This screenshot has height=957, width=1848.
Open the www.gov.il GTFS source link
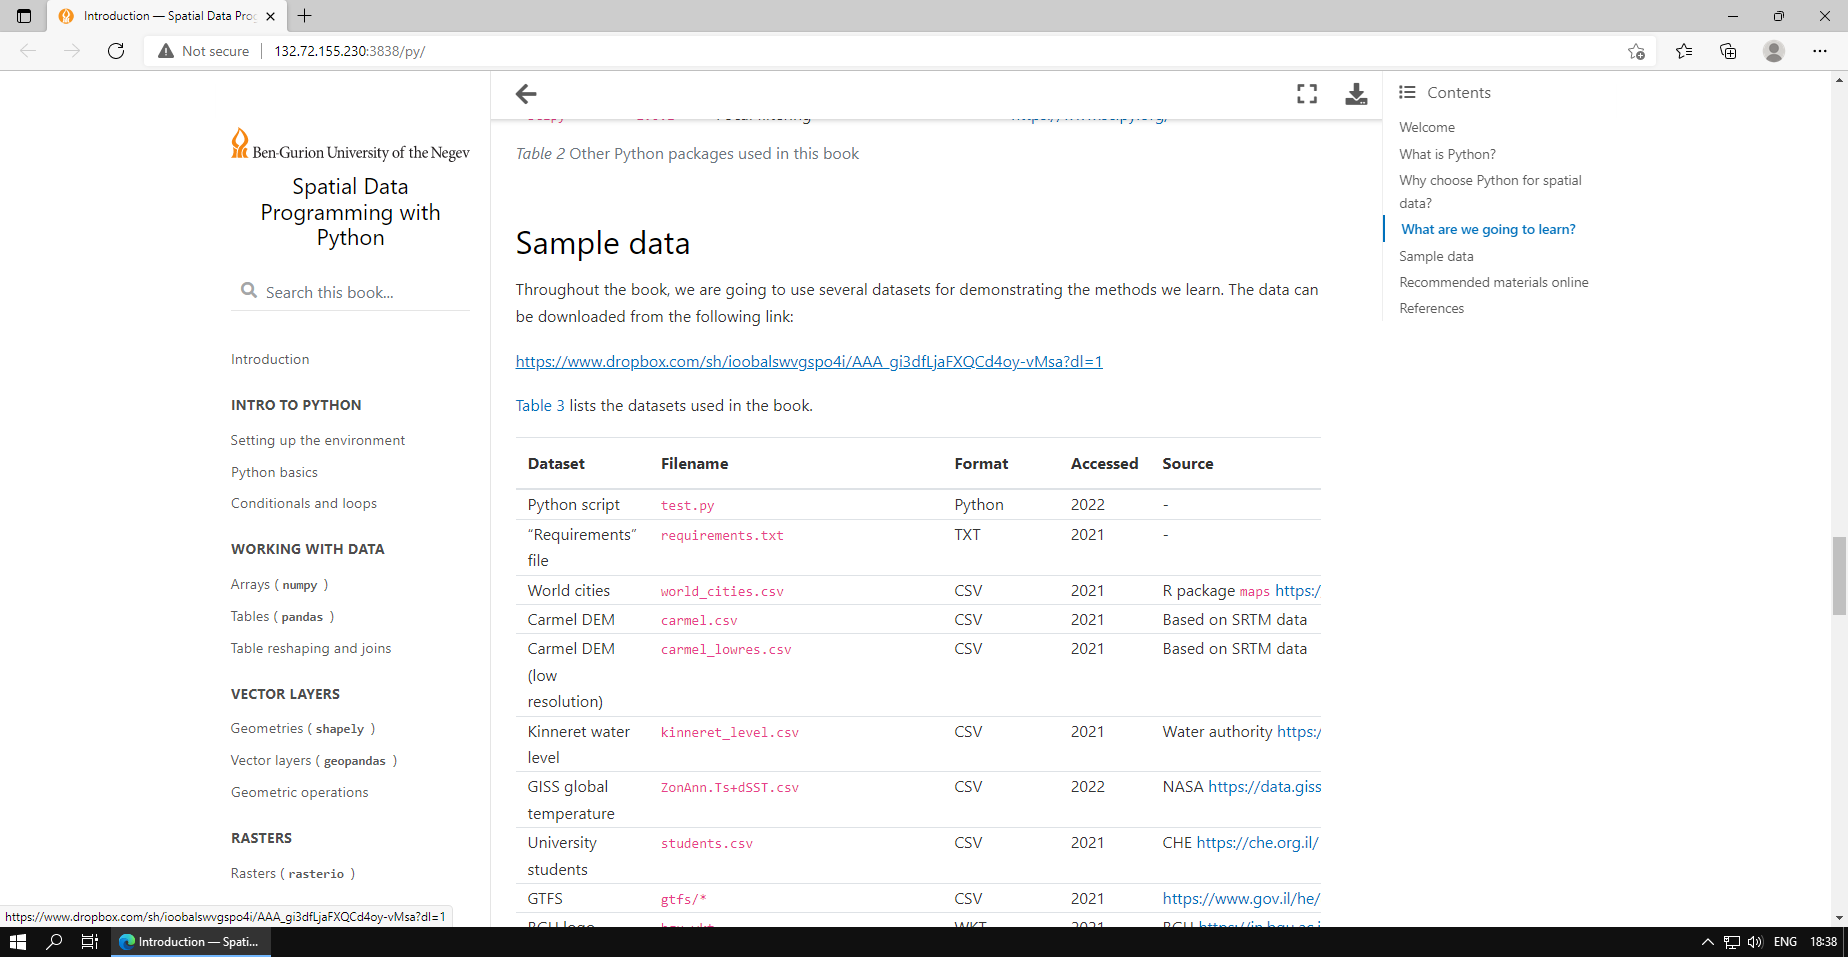(x=1241, y=898)
